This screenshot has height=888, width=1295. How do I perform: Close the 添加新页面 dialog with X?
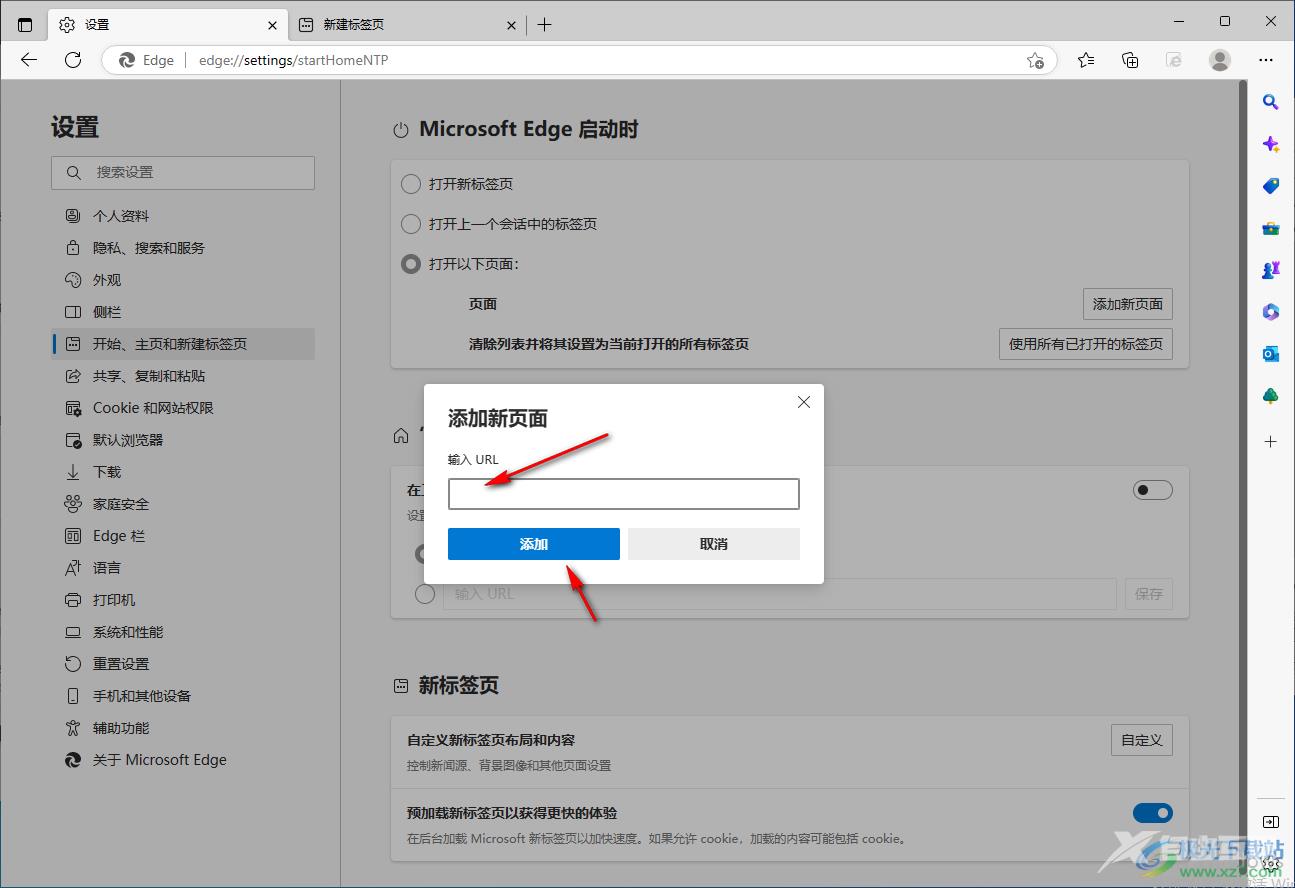coord(803,402)
